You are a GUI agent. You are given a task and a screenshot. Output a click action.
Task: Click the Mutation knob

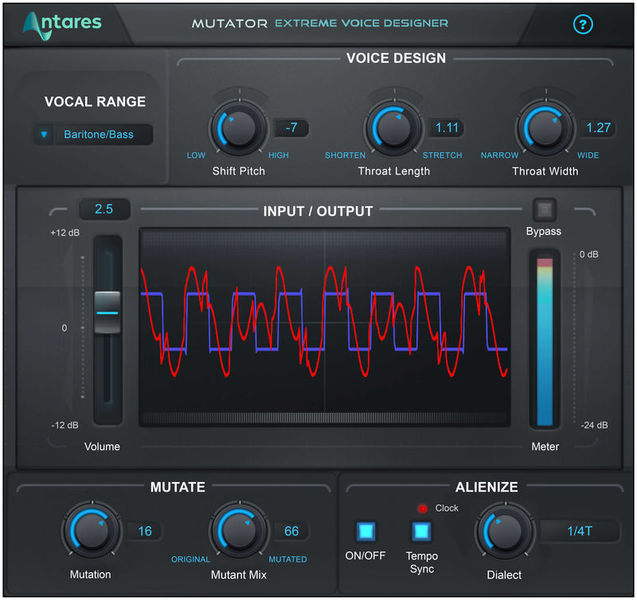(x=91, y=531)
